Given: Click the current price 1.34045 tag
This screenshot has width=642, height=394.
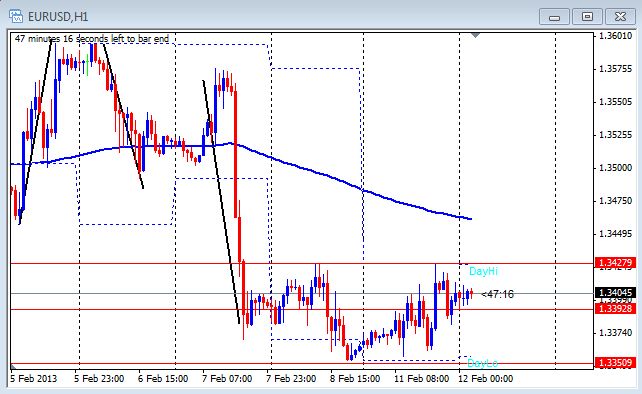Looking at the screenshot, I should click(615, 292).
